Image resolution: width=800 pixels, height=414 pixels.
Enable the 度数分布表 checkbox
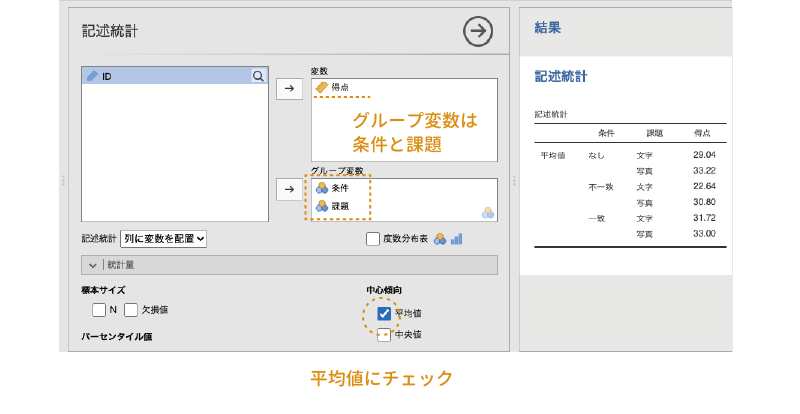coord(373,239)
